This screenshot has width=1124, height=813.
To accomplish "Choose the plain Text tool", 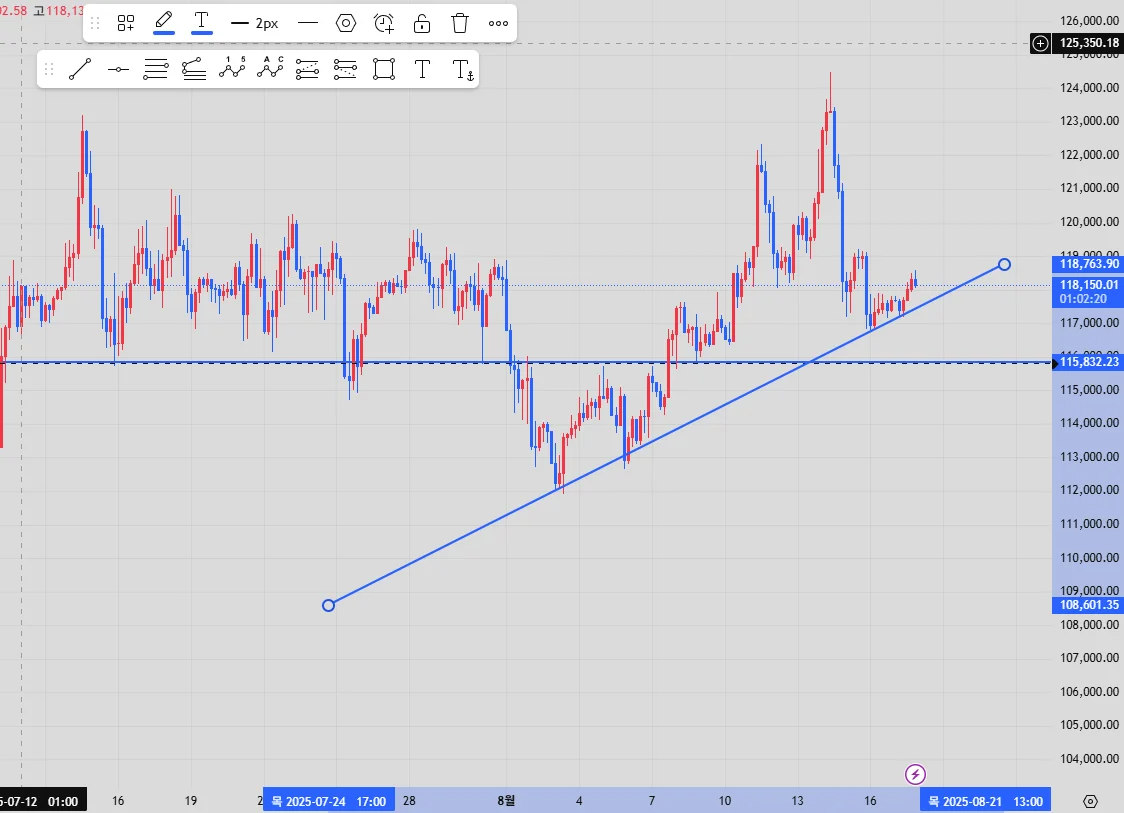I will point(422,70).
